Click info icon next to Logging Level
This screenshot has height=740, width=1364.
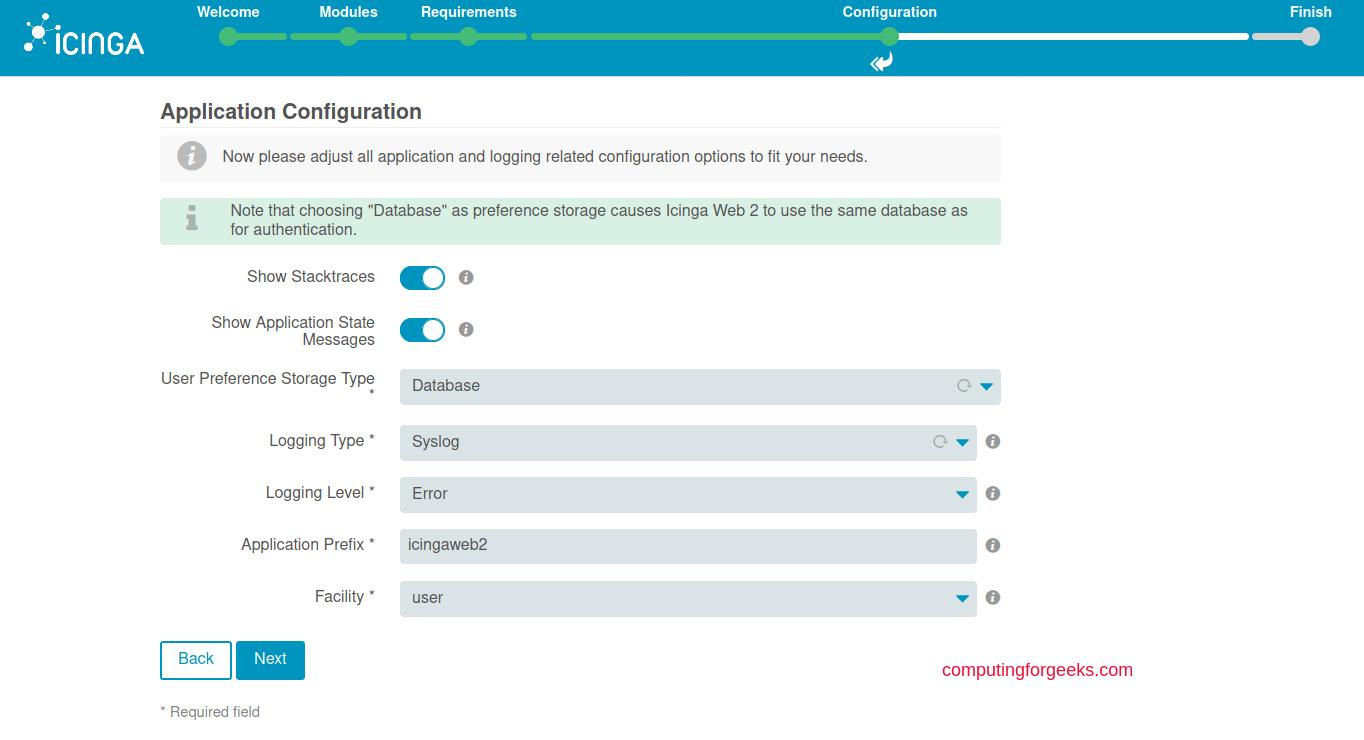[993, 494]
